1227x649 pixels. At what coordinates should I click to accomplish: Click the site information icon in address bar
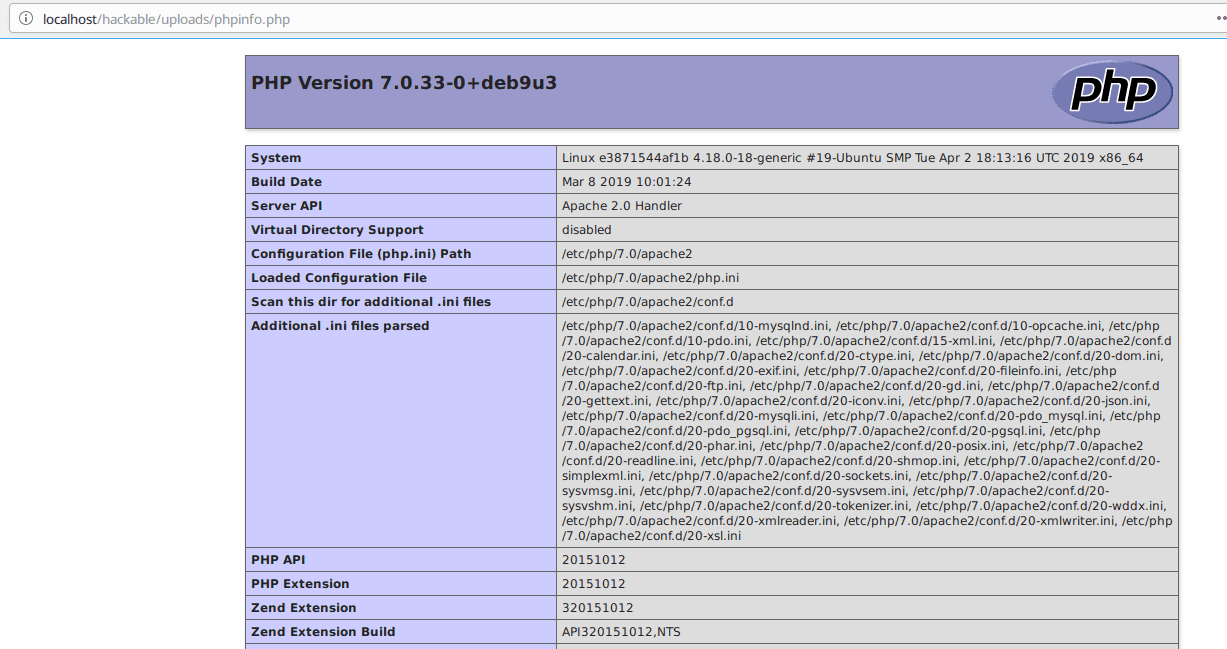pos(26,19)
